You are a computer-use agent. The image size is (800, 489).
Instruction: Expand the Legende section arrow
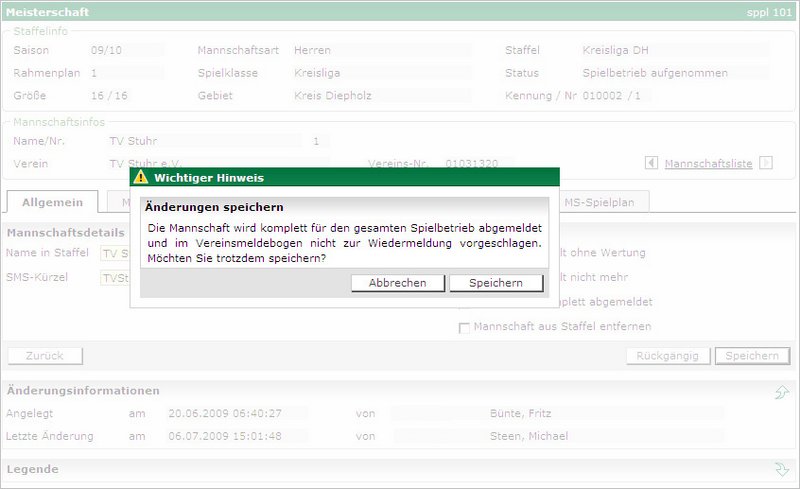pos(781,469)
